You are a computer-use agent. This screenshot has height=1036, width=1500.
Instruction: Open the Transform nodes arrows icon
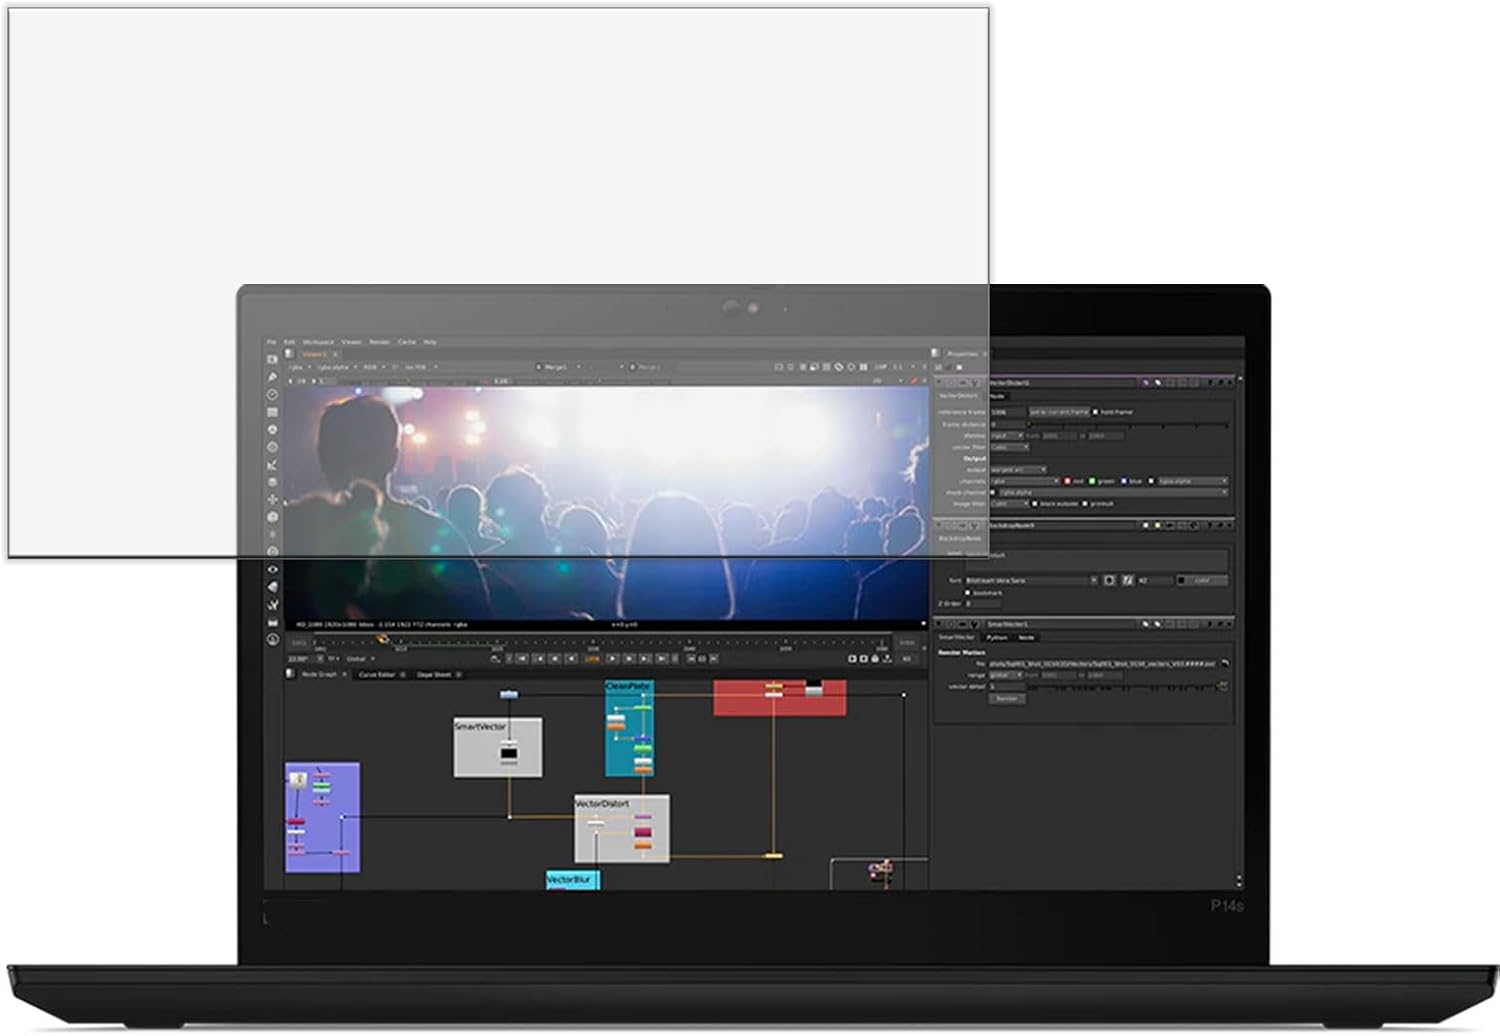pos(272,499)
